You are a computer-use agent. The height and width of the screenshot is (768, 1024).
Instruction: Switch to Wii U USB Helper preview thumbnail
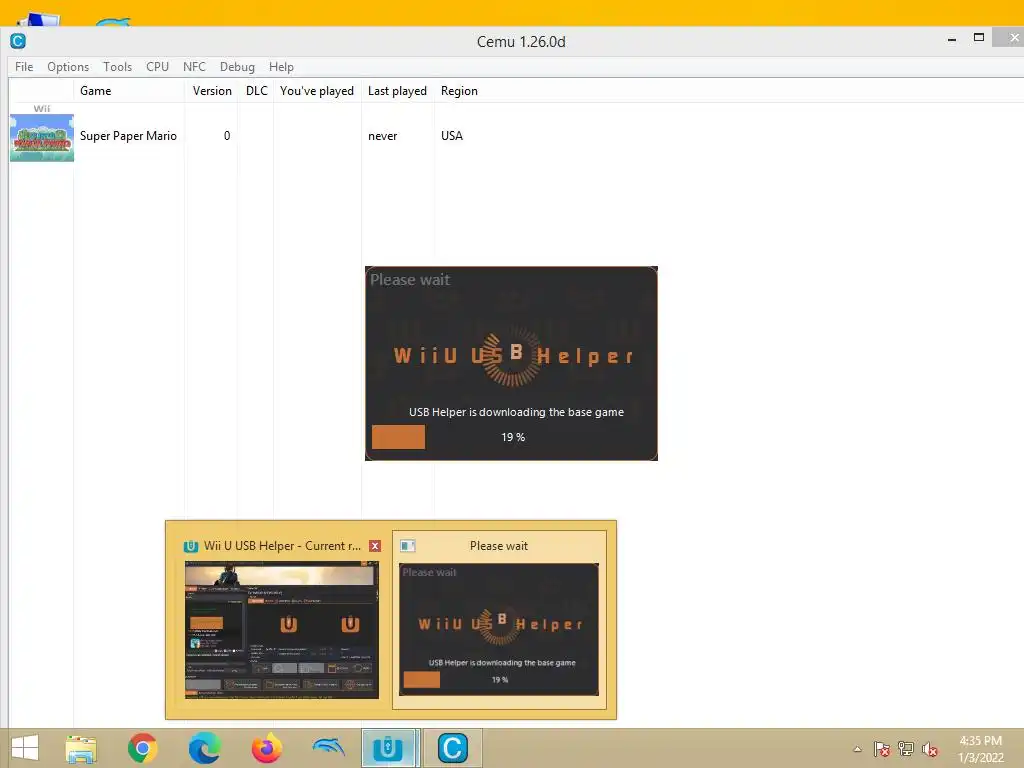coord(282,630)
